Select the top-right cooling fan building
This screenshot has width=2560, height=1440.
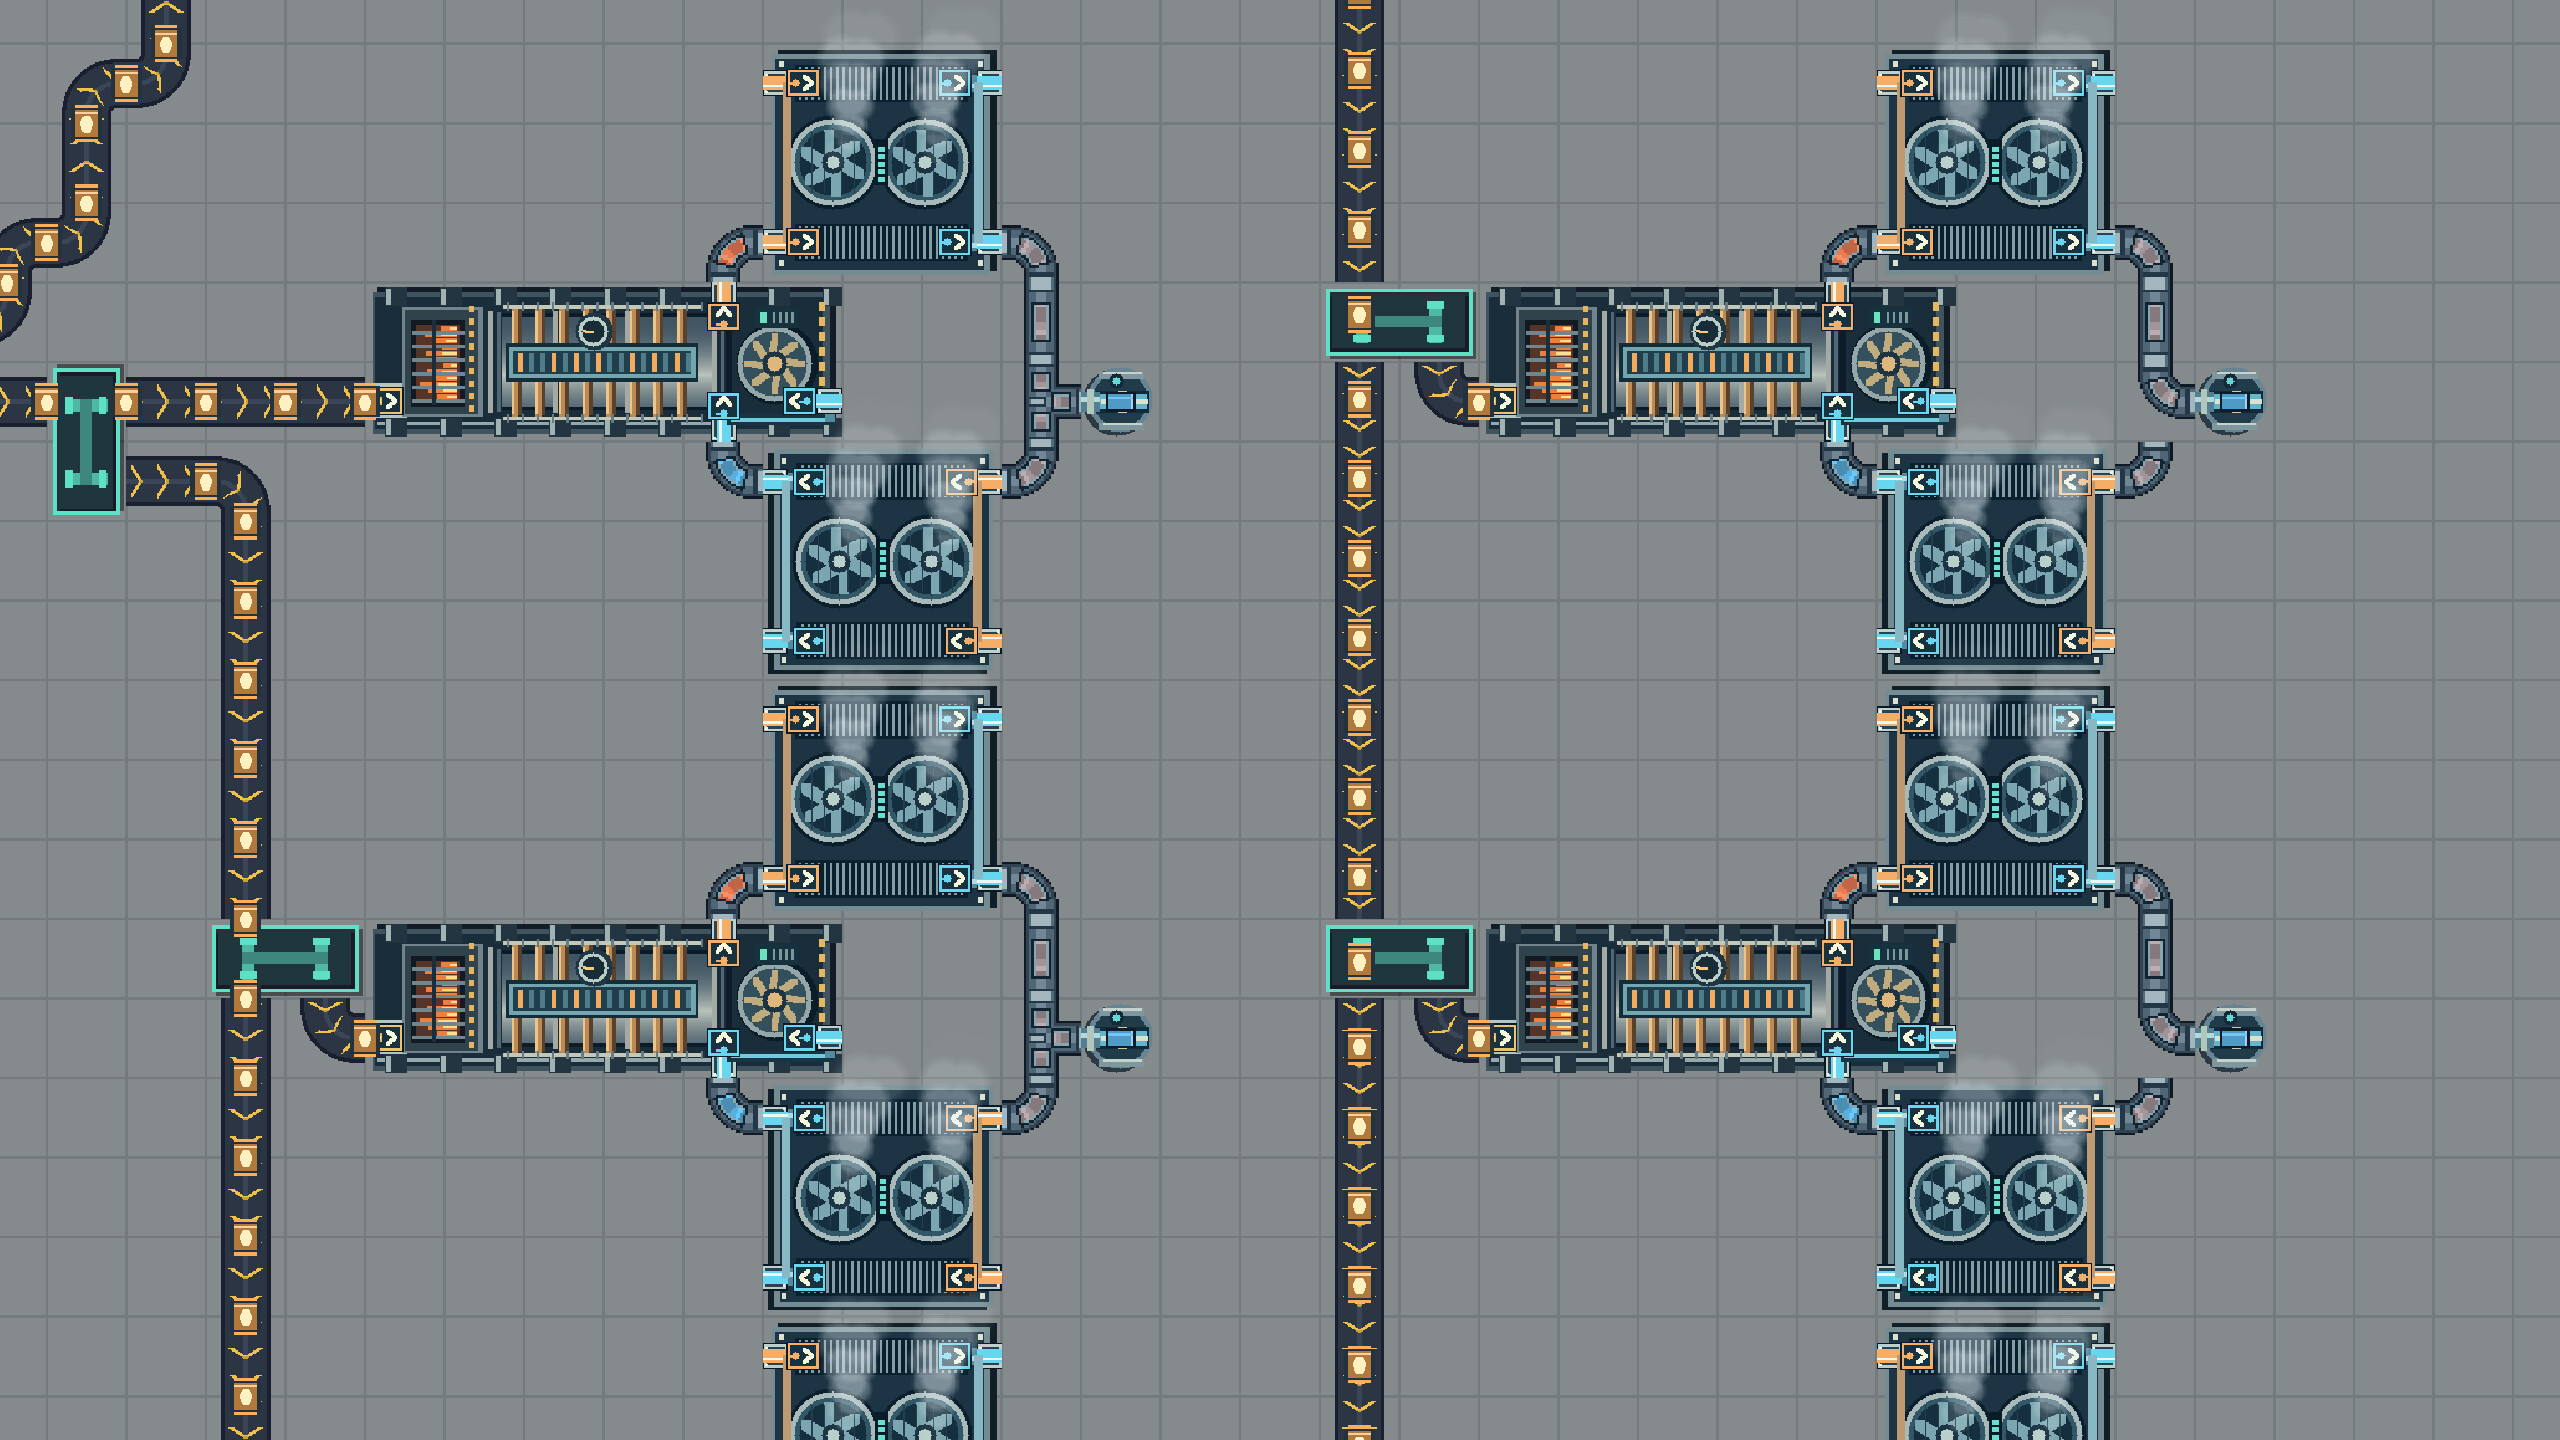pyautogui.click(x=1999, y=161)
